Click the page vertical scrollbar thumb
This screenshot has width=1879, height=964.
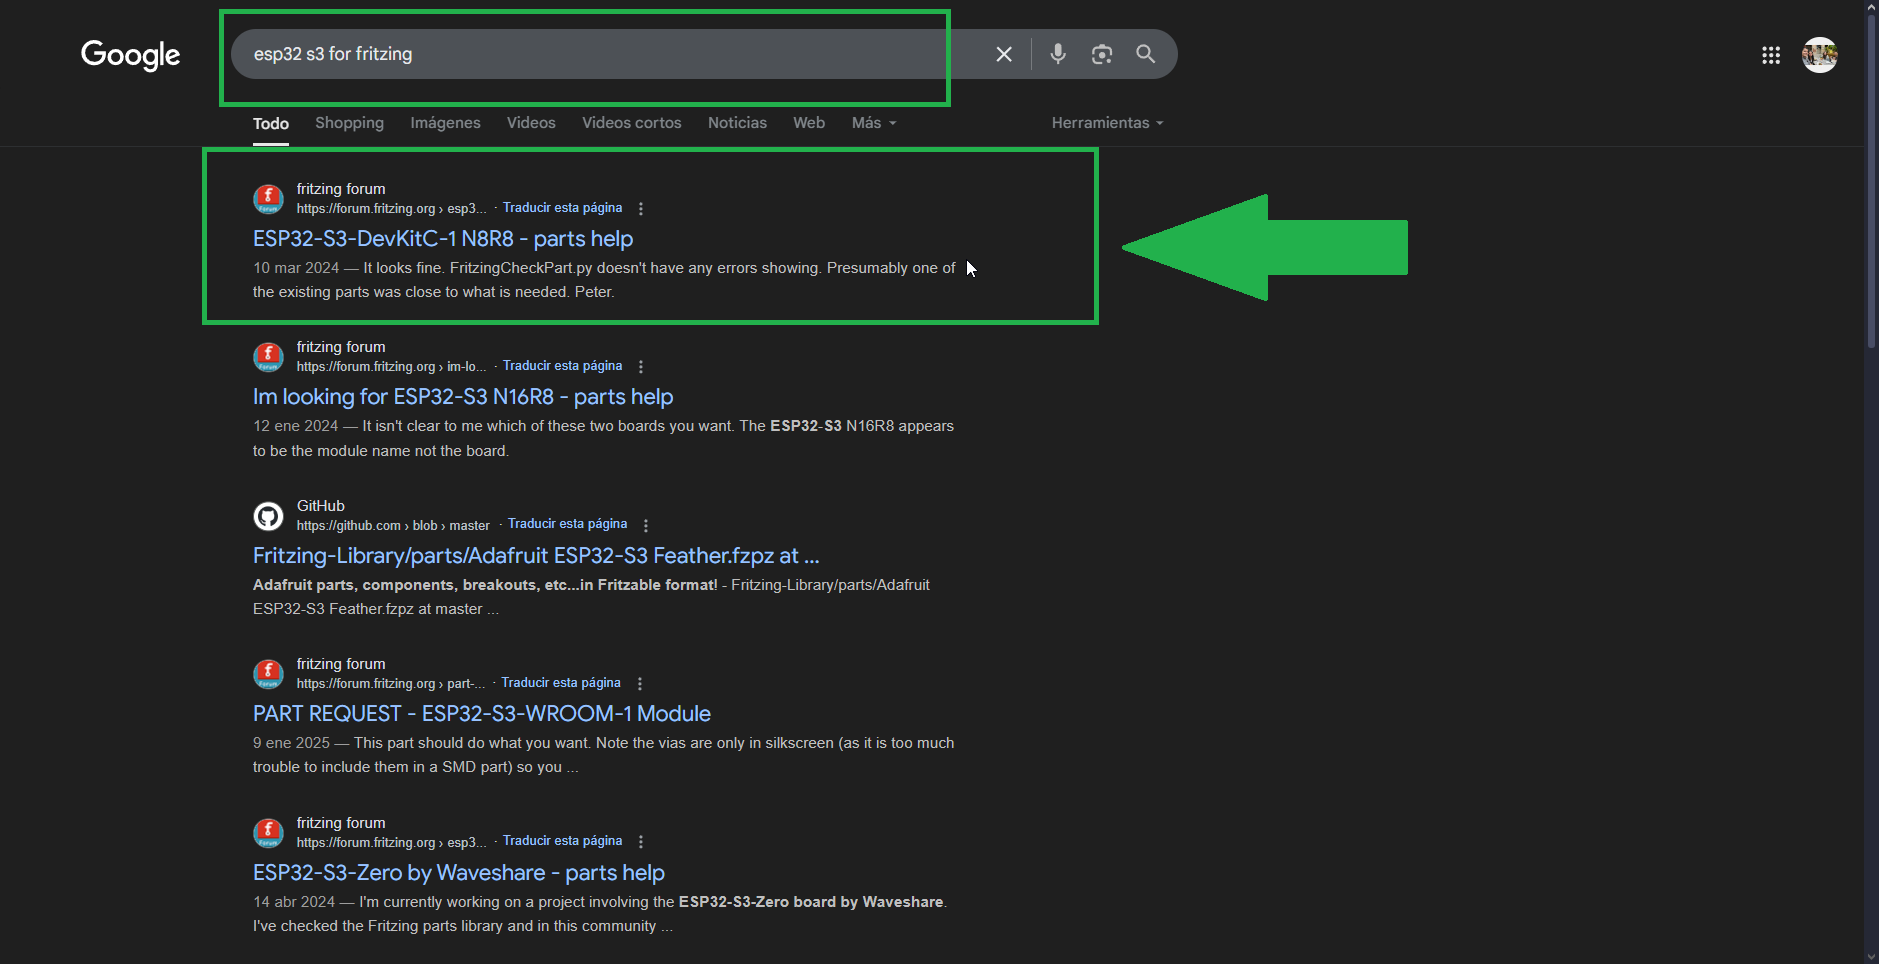[1871, 180]
